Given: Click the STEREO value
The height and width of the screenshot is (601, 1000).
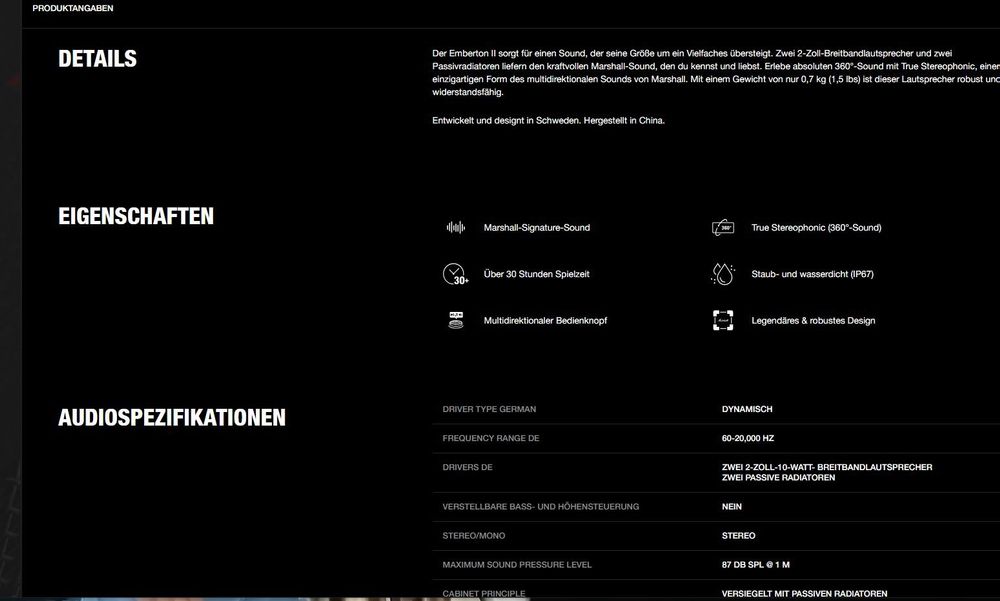Looking at the screenshot, I should pyautogui.click(x=739, y=536).
